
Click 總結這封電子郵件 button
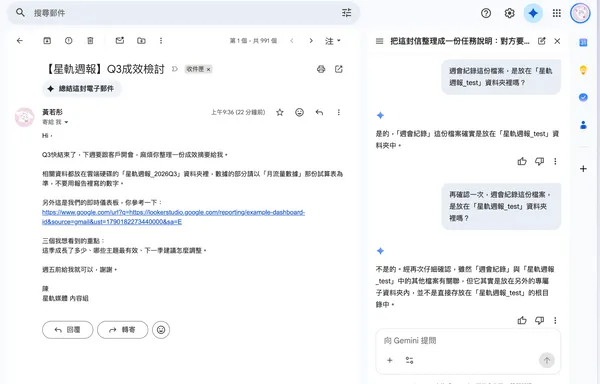pos(82,88)
